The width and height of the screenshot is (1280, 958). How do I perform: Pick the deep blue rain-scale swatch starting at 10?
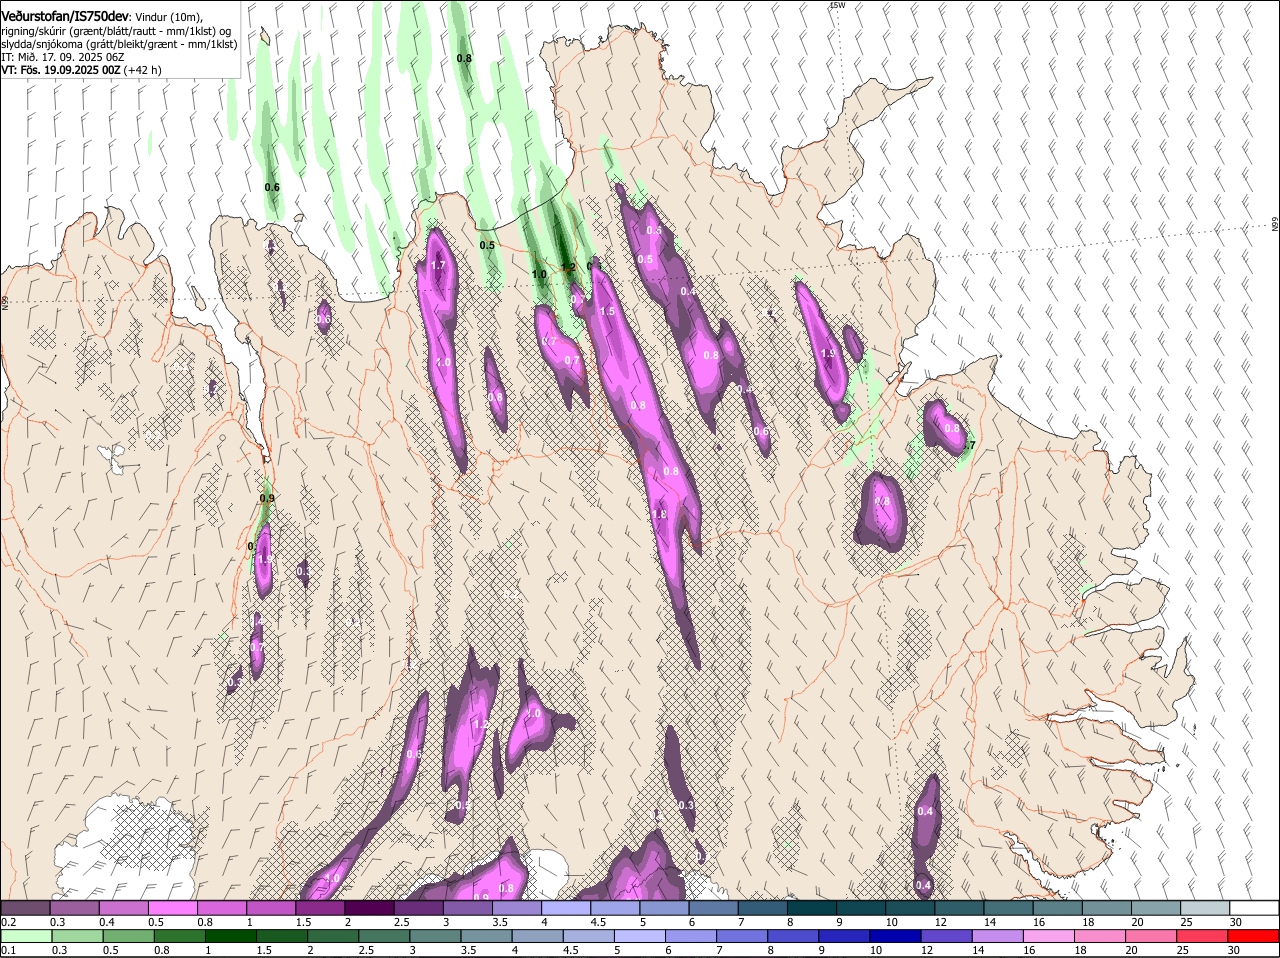[x=895, y=936]
